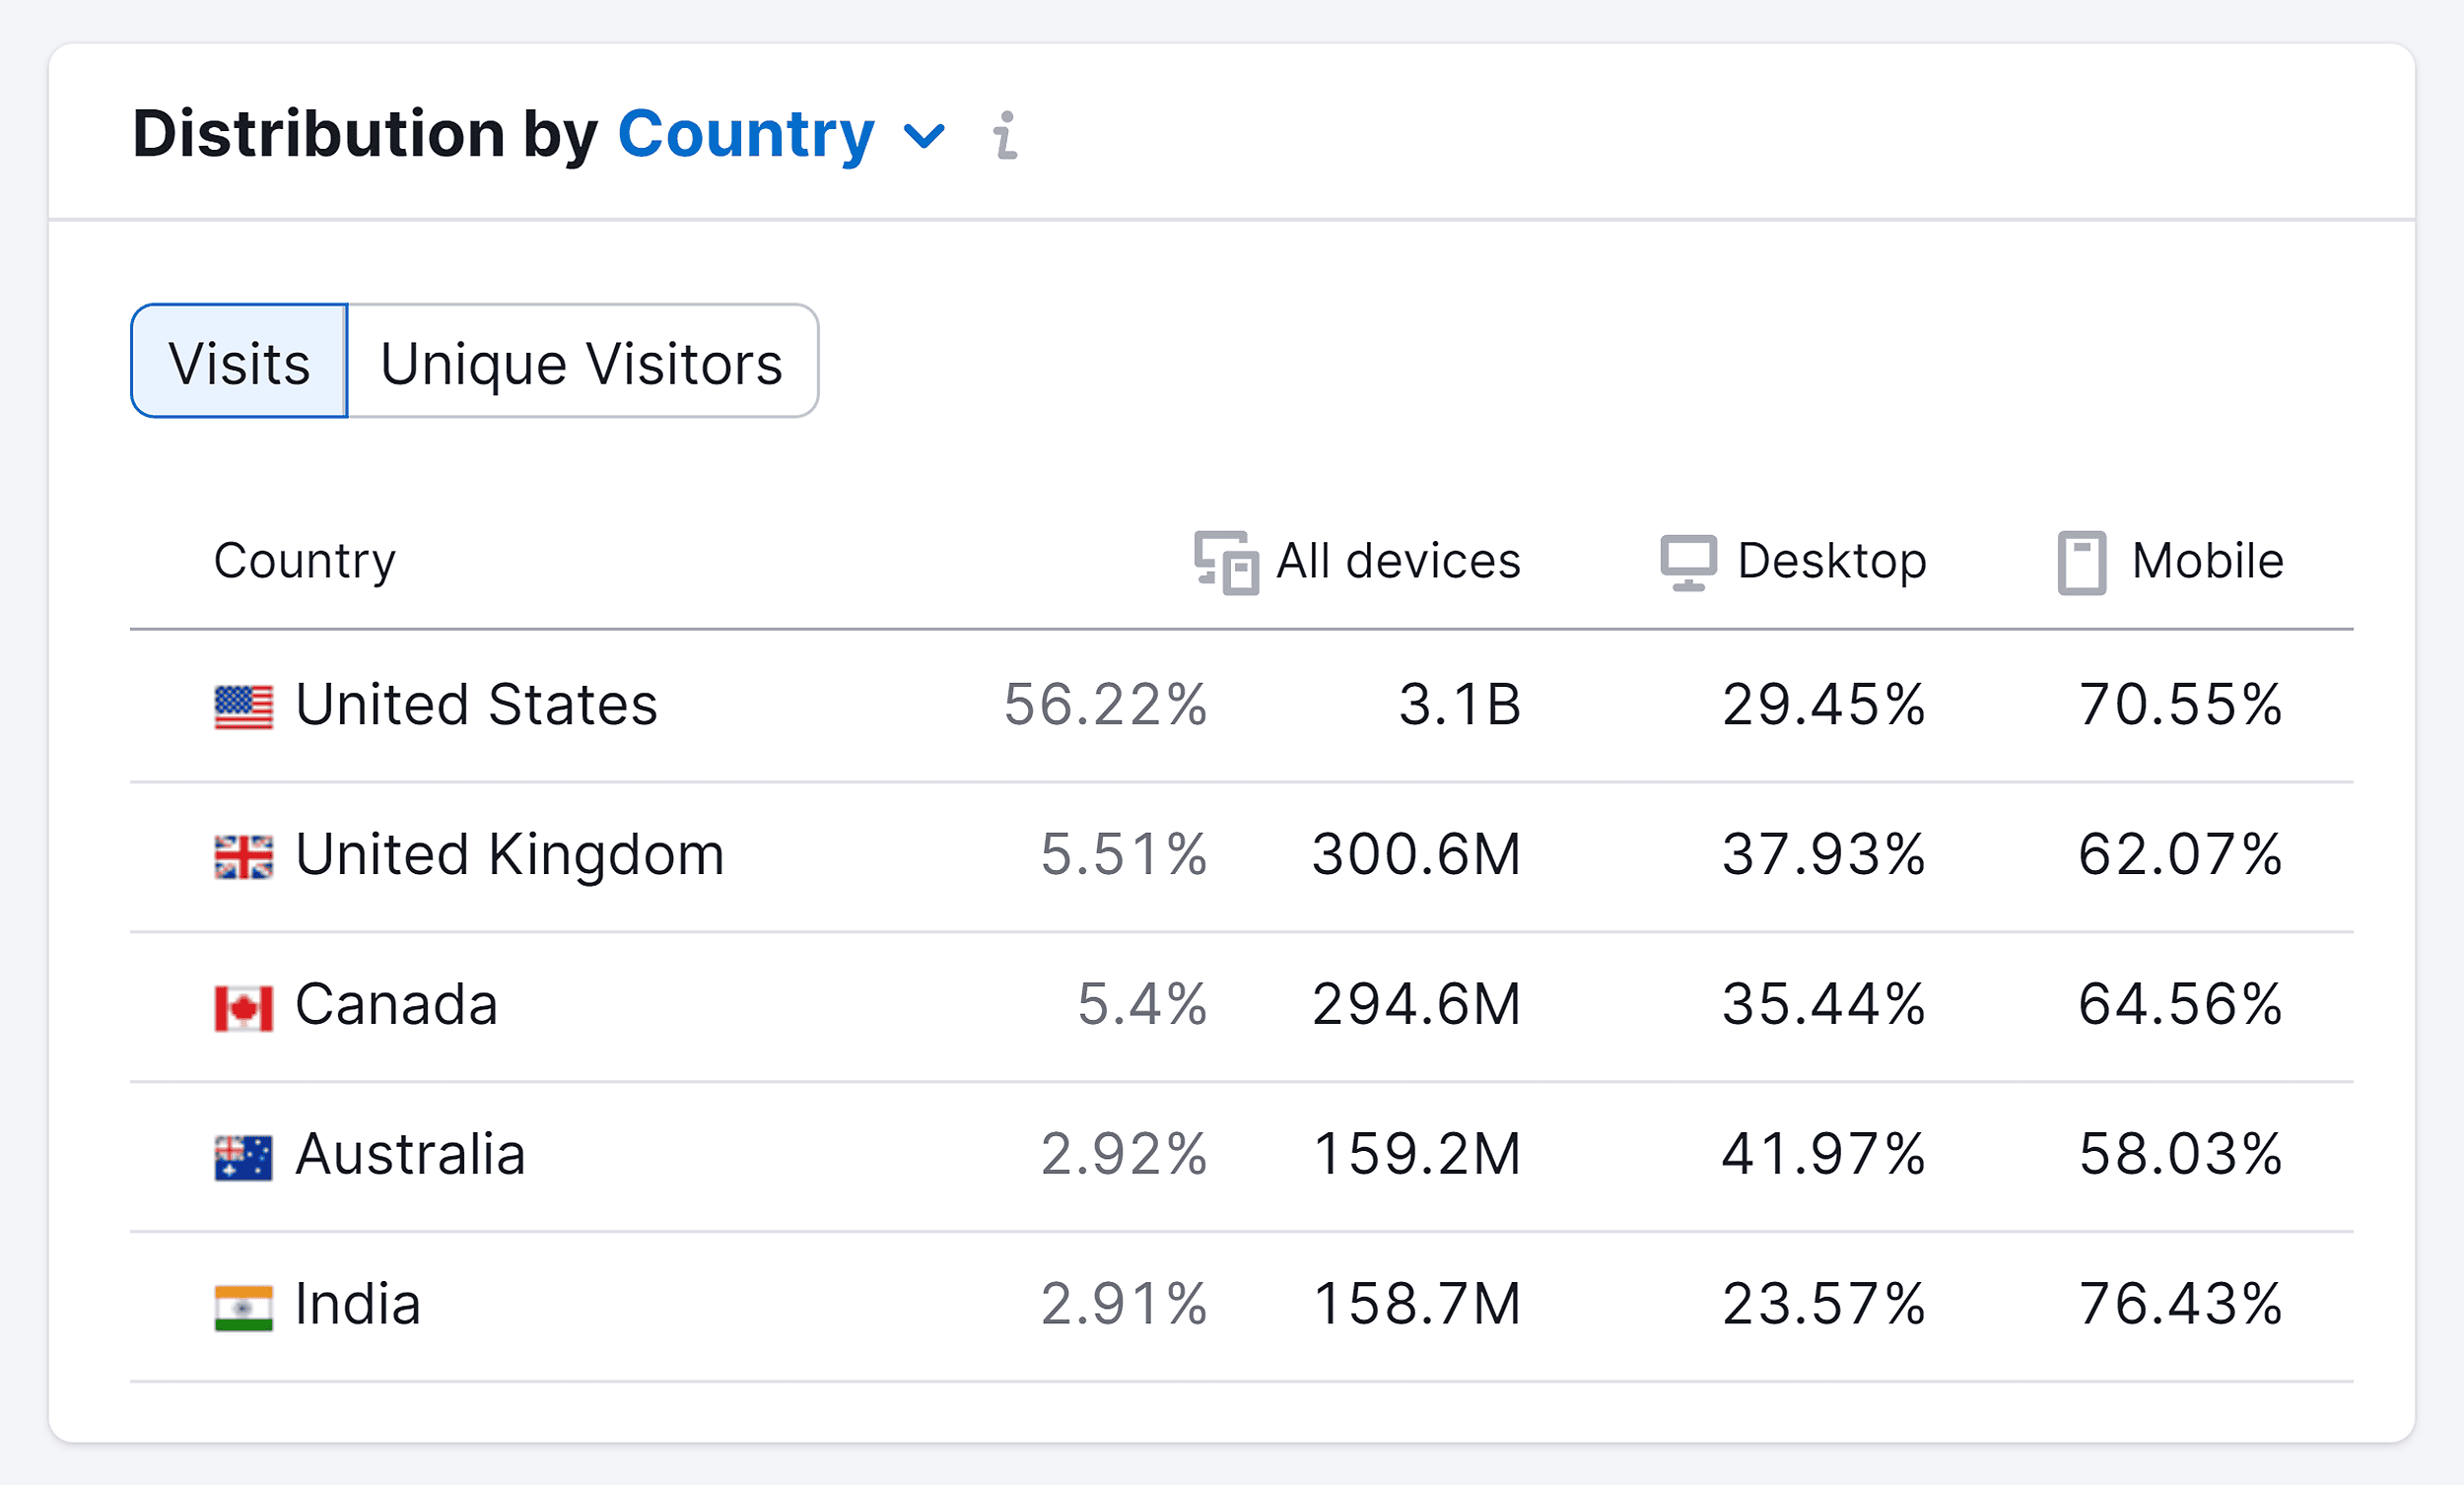Click the Canada flag icon
This screenshot has width=2464, height=1485.
pos(243,1007)
